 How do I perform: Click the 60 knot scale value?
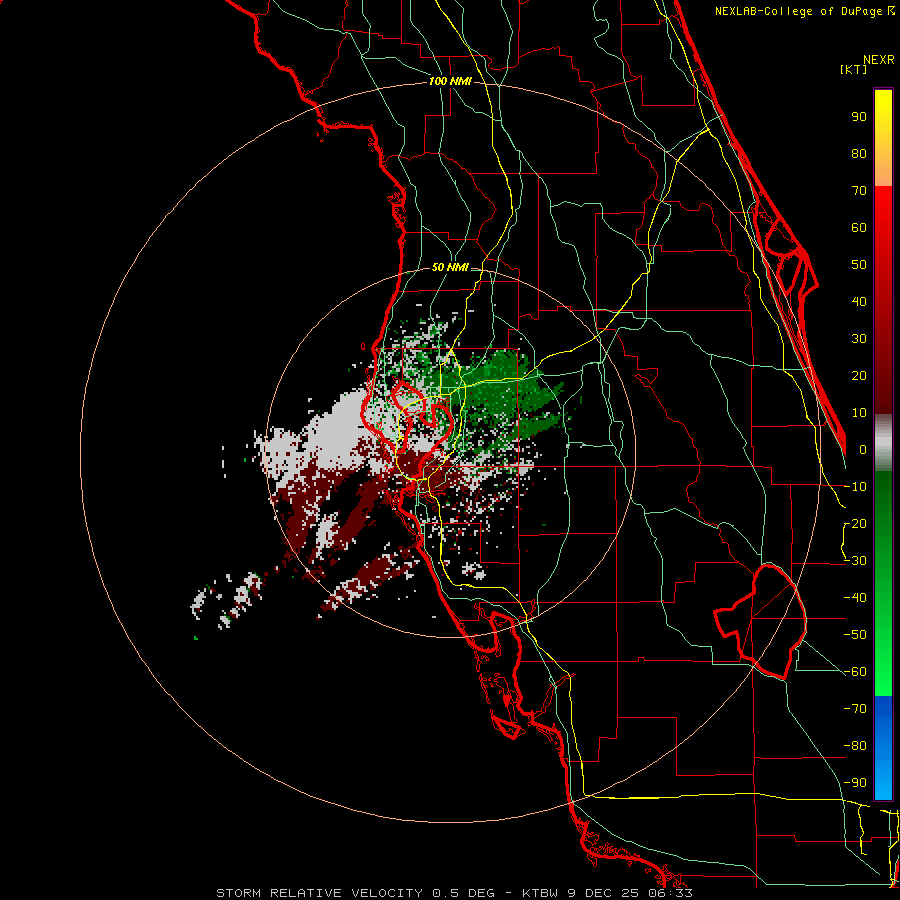(x=859, y=228)
